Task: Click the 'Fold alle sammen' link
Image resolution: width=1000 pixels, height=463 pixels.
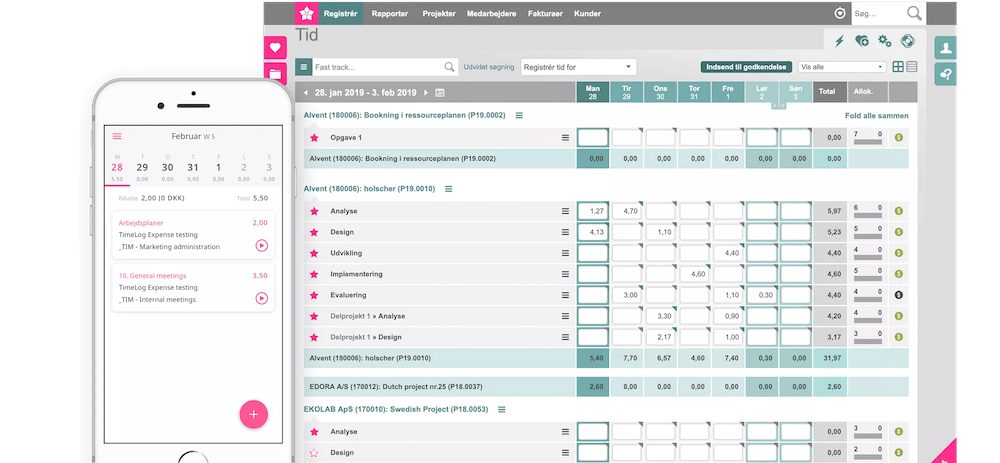Action: (x=877, y=116)
